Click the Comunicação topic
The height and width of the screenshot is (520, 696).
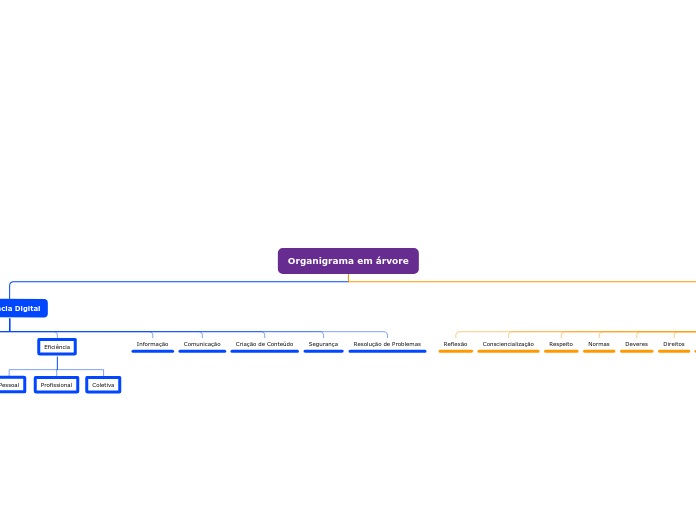coord(202,345)
